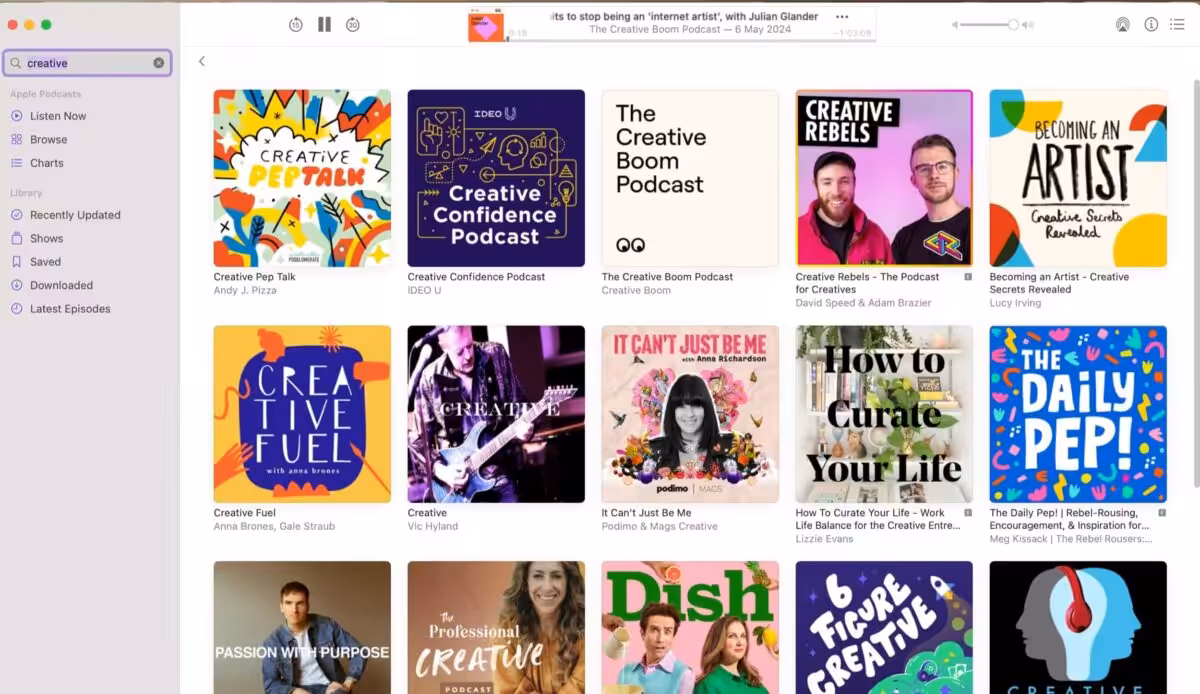The width and height of the screenshot is (1200, 694).
Task: Open It Can't Just Be Me artwork
Action: 690,414
